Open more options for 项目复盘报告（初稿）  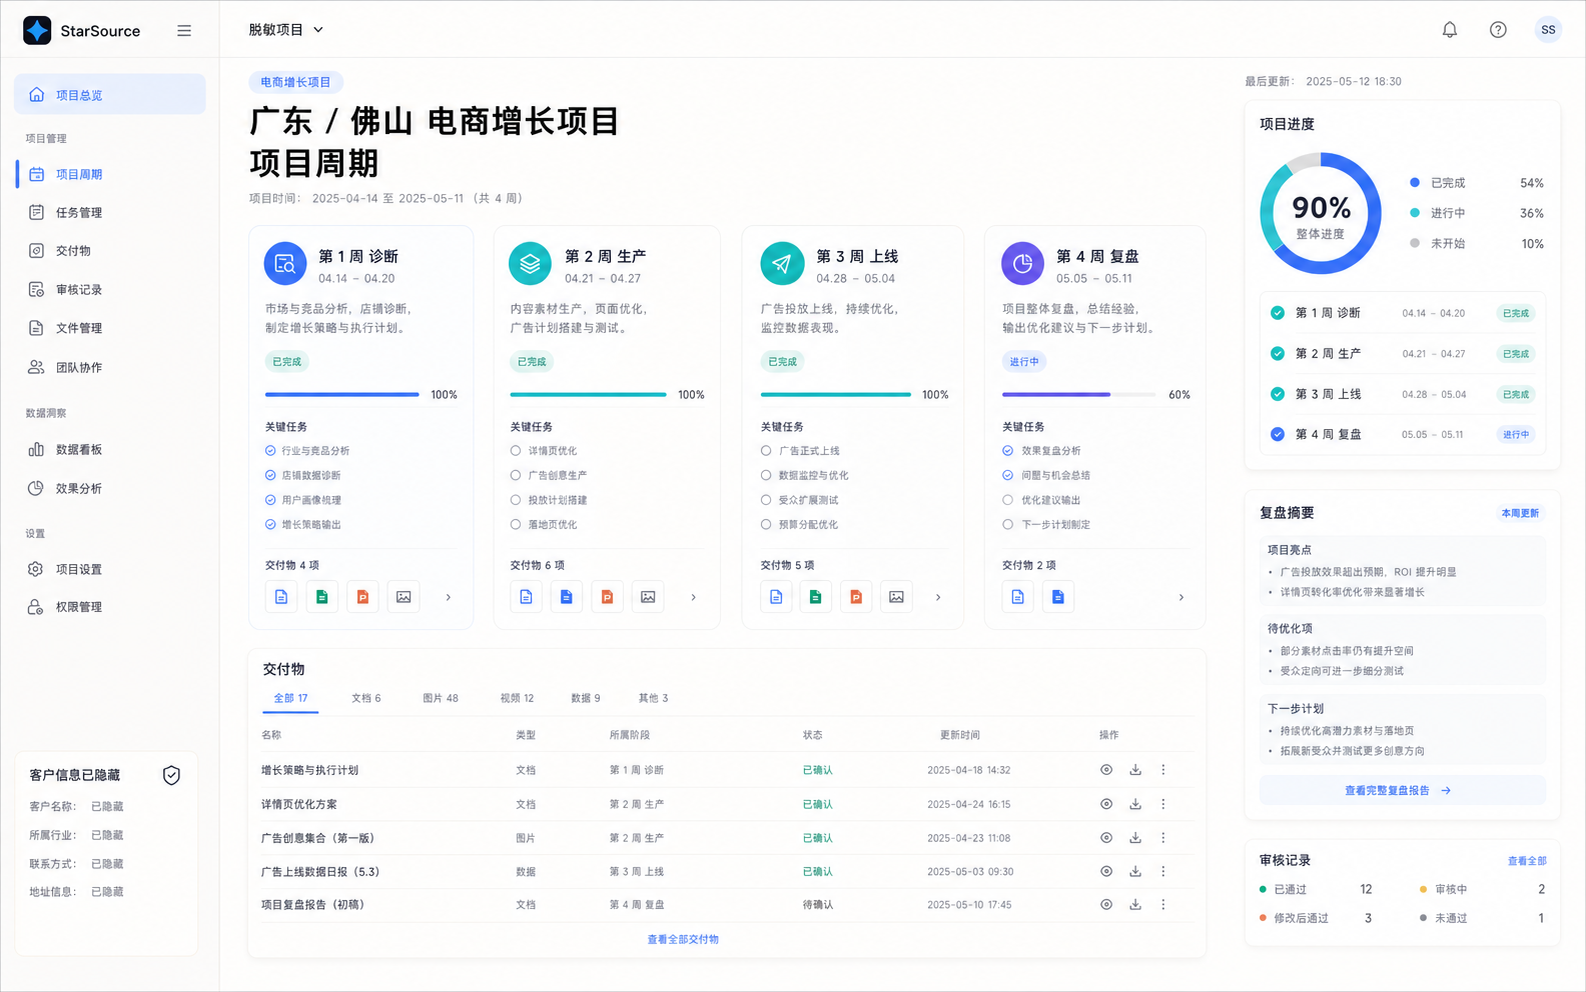tap(1163, 905)
